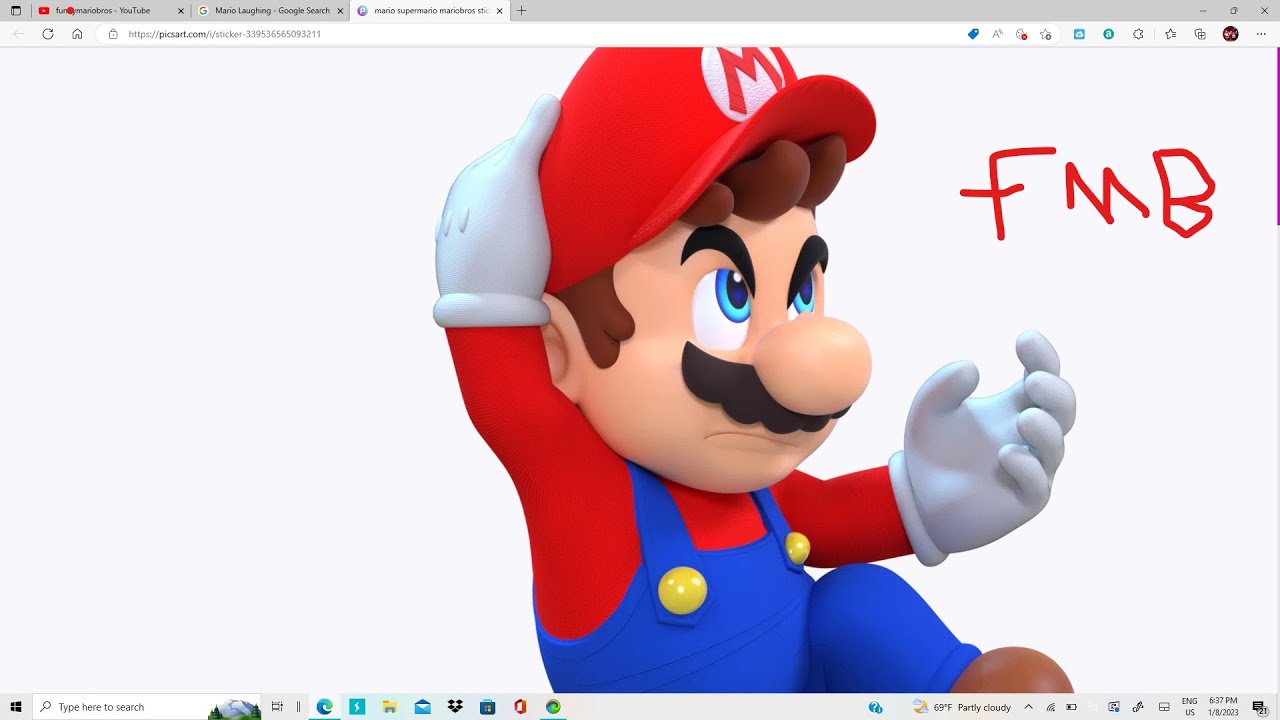
Task: Open the browser profile avatar
Action: (x=1231, y=34)
